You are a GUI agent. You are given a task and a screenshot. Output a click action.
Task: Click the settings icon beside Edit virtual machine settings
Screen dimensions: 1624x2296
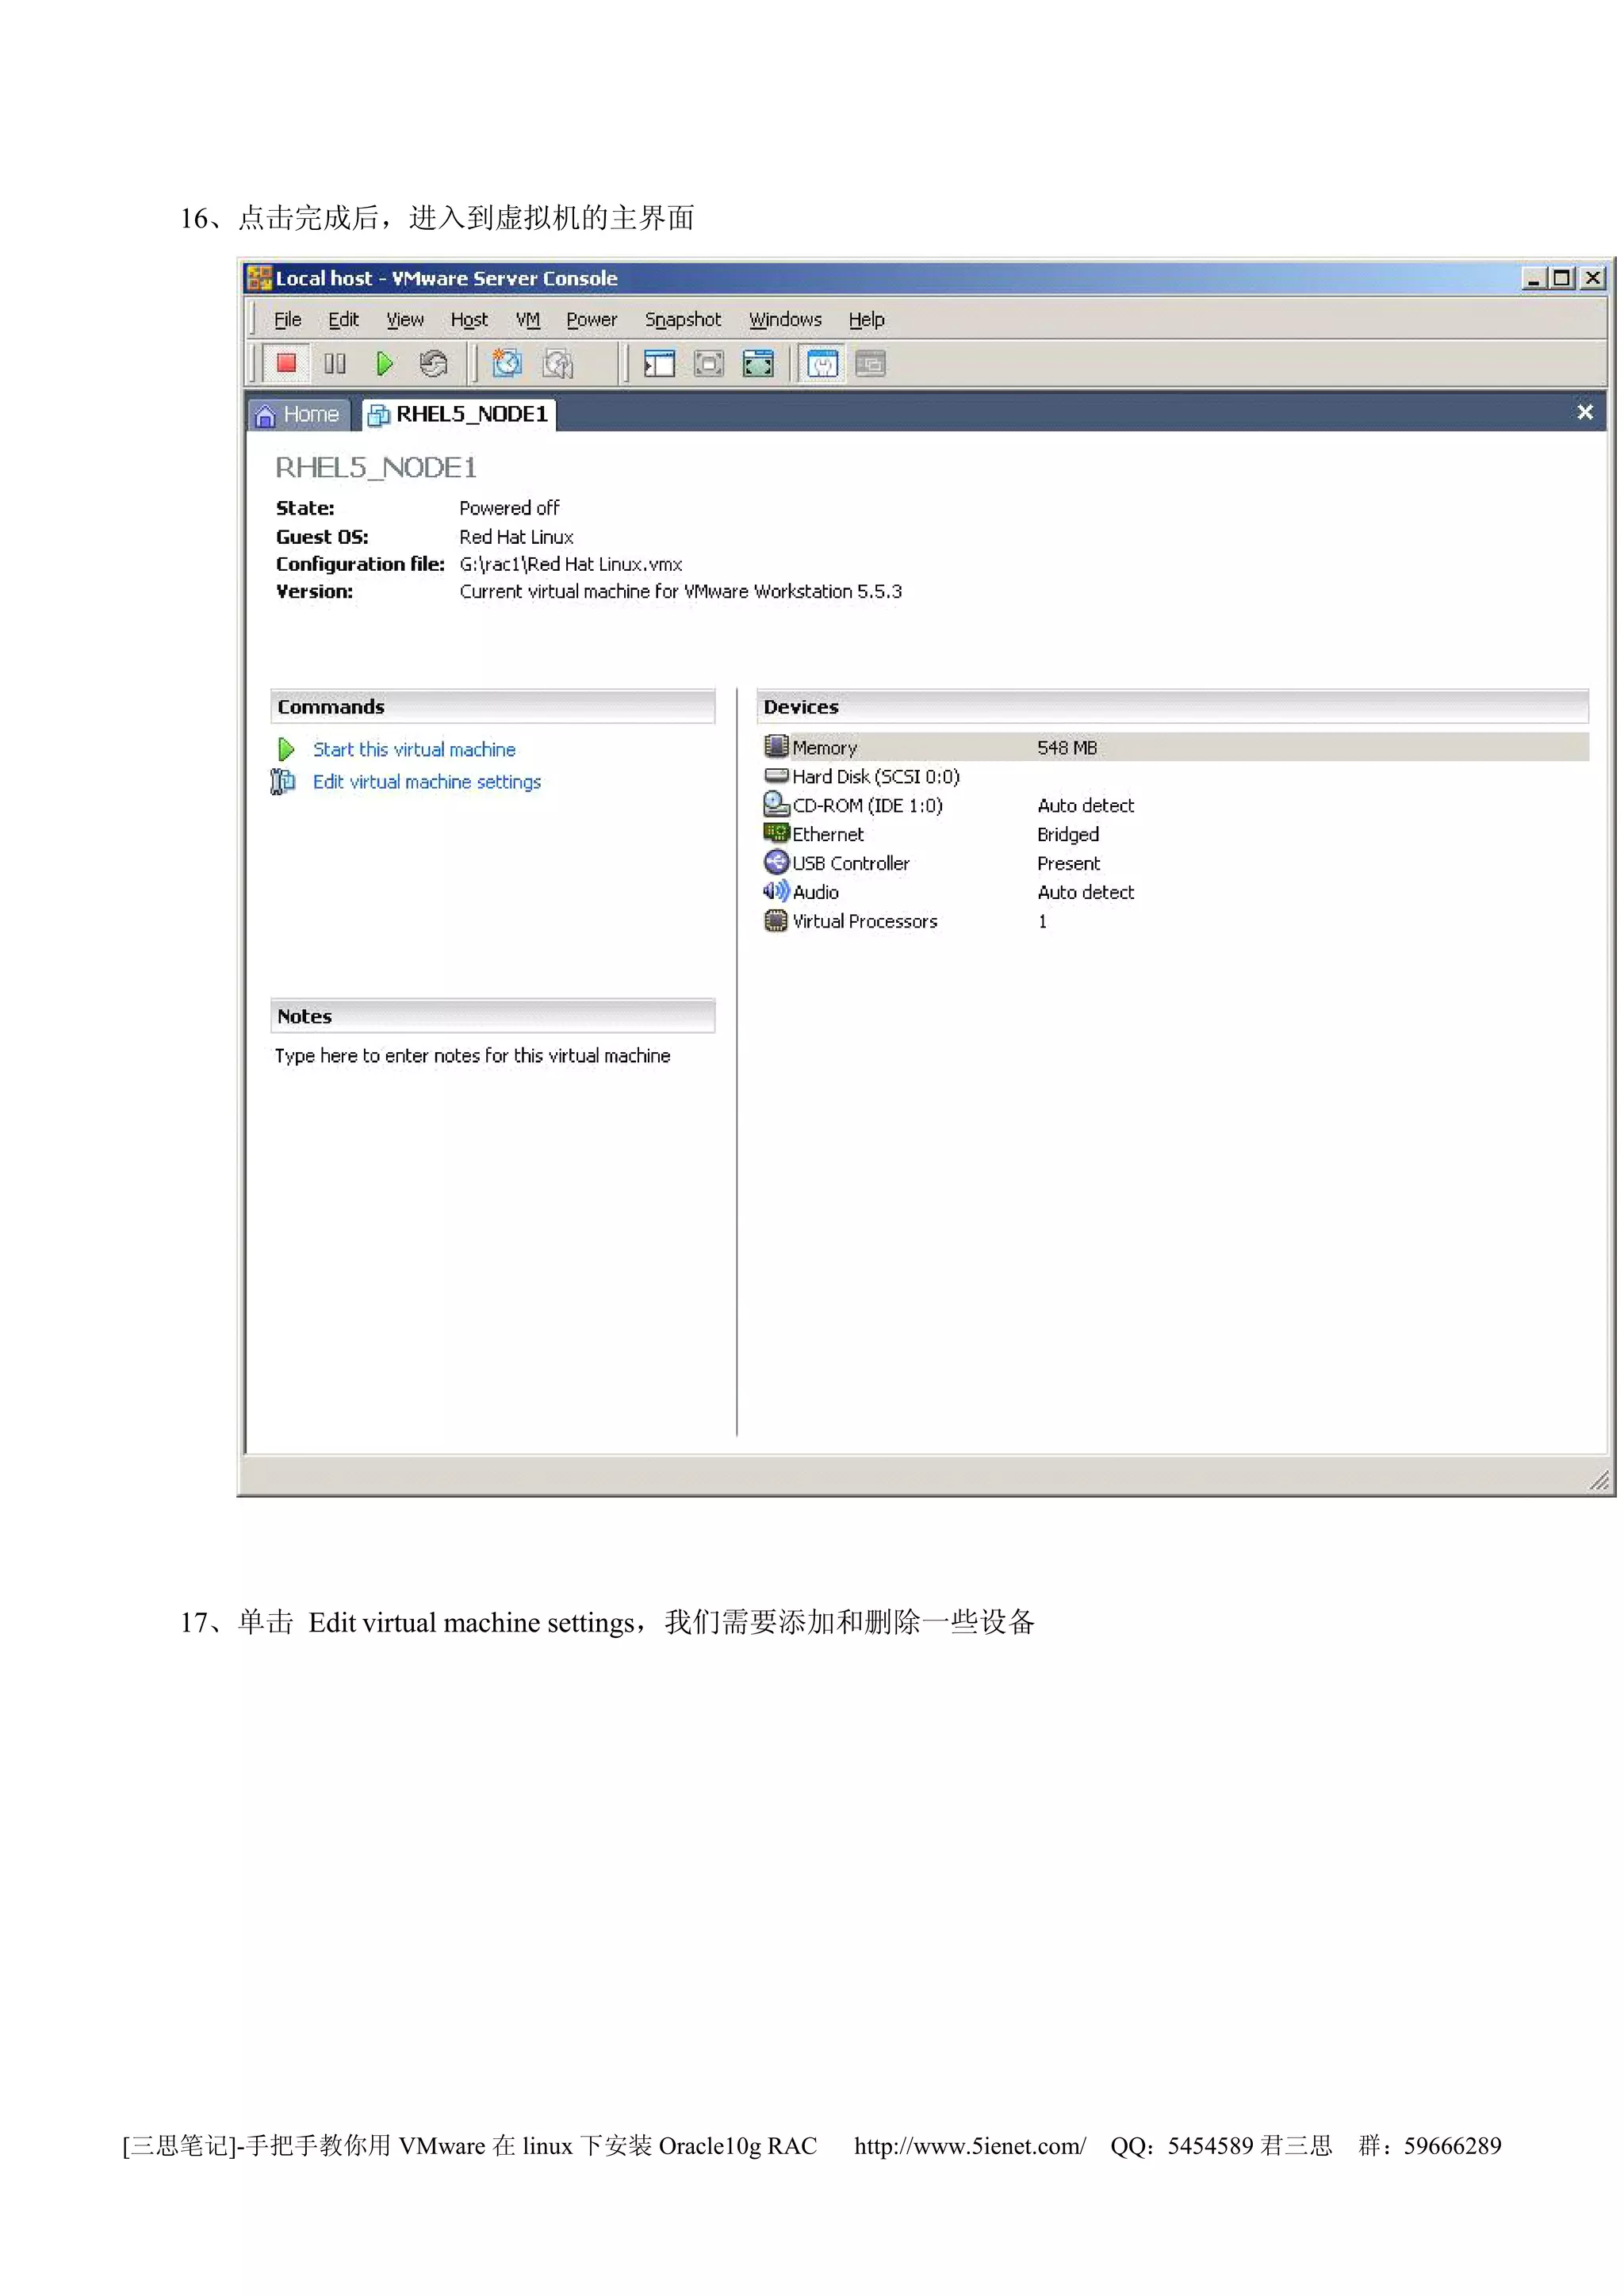(x=283, y=781)
